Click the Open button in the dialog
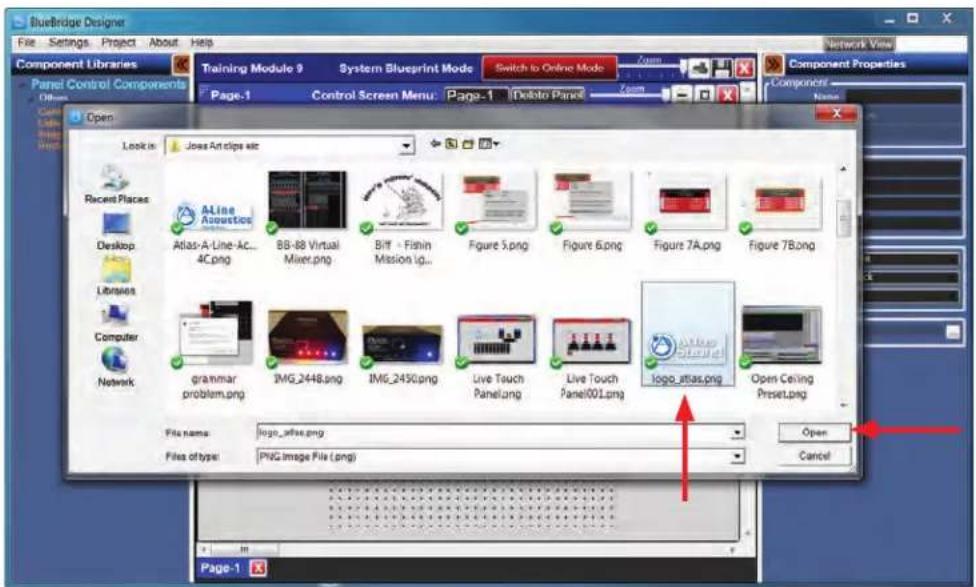 coord(814,432)
